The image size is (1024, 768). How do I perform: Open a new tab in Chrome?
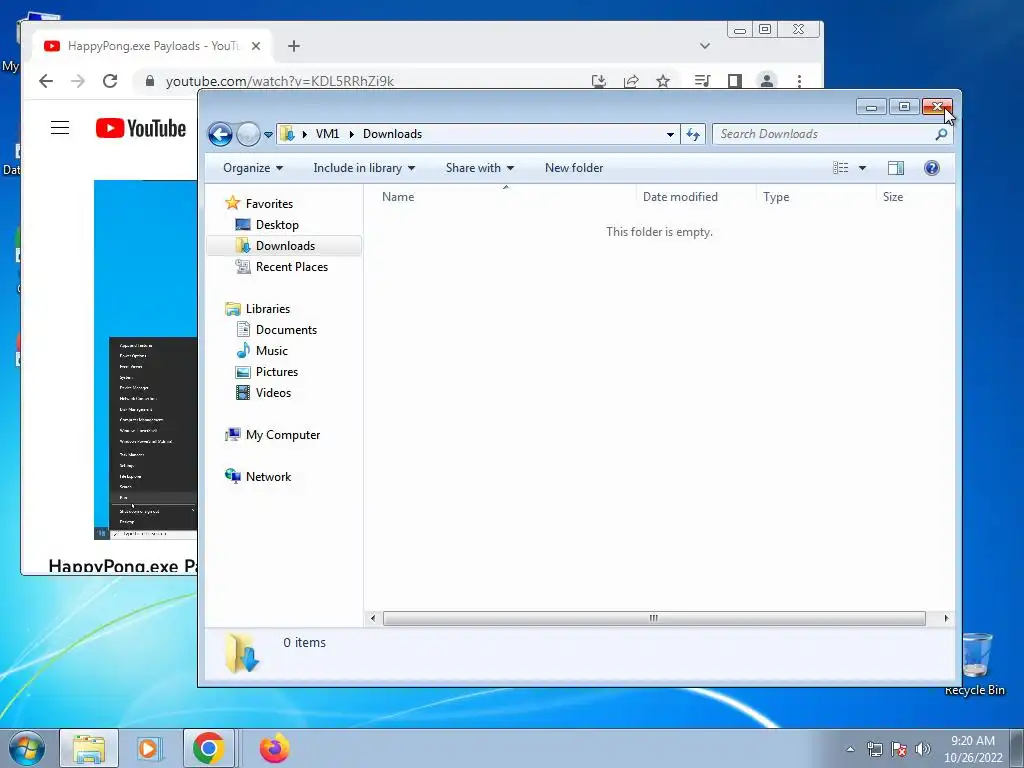coord(294,46)
